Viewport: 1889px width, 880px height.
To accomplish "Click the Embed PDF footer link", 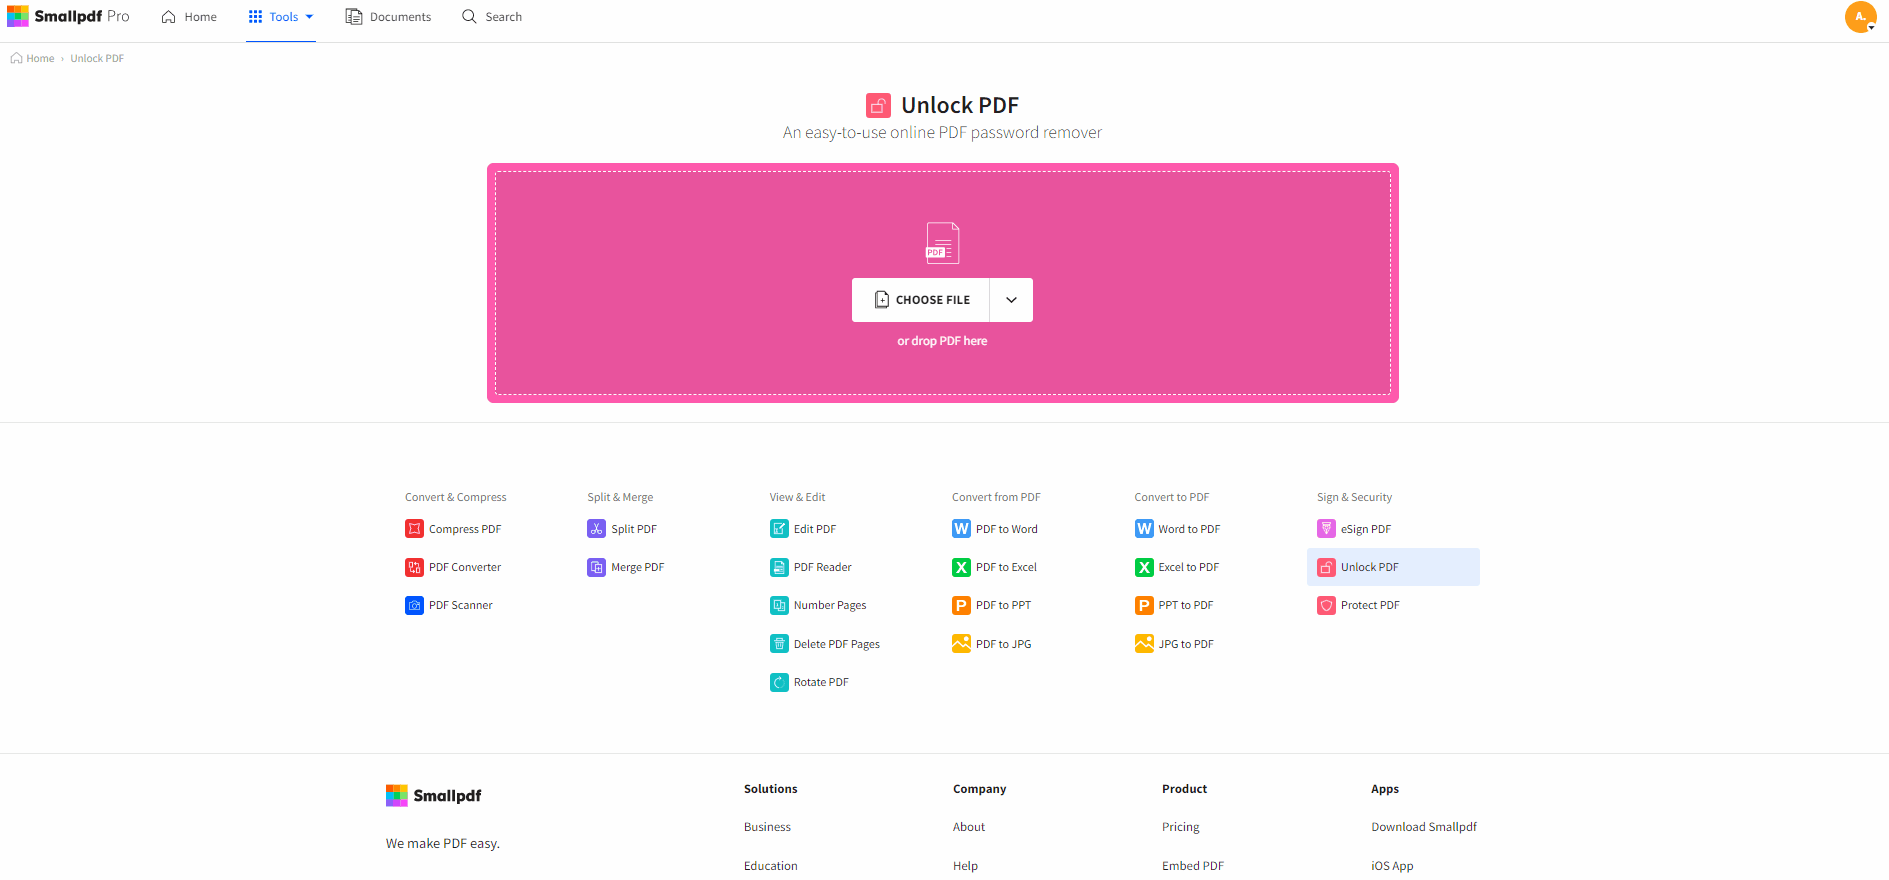I will click(1193, 866).
